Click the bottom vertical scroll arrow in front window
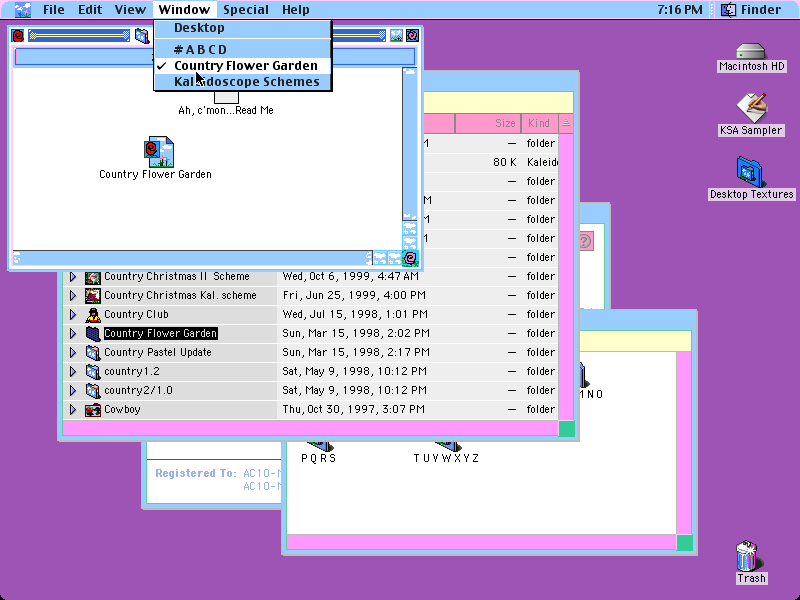The image size is (800, 600). (x=410, y=242)
